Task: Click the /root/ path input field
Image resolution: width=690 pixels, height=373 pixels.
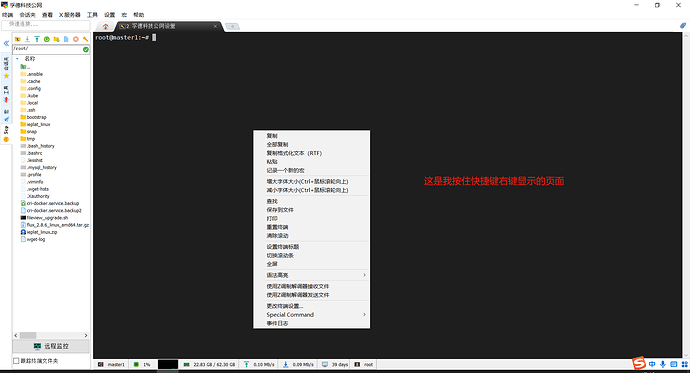Action: point(47,49)
